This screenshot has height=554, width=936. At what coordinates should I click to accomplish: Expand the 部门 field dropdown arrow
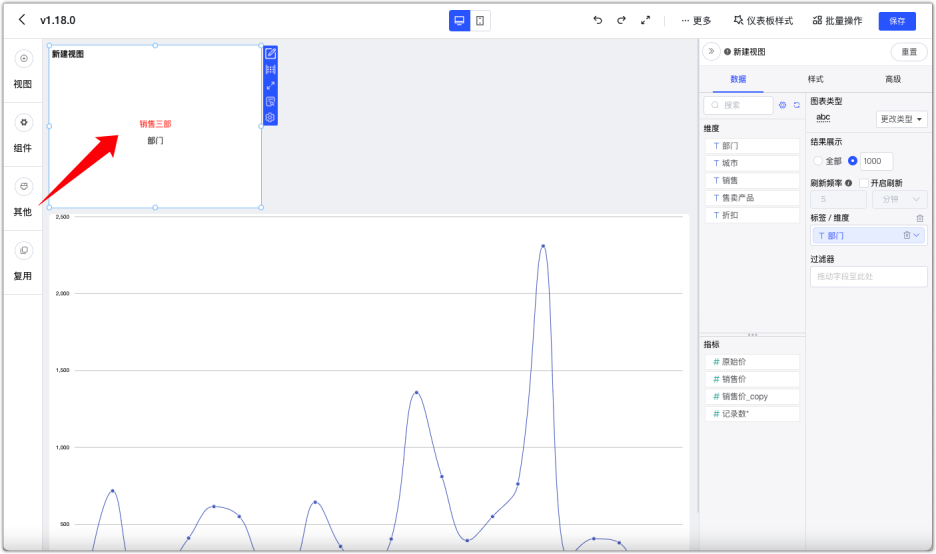pyautogui.click(x=917, y=236)
